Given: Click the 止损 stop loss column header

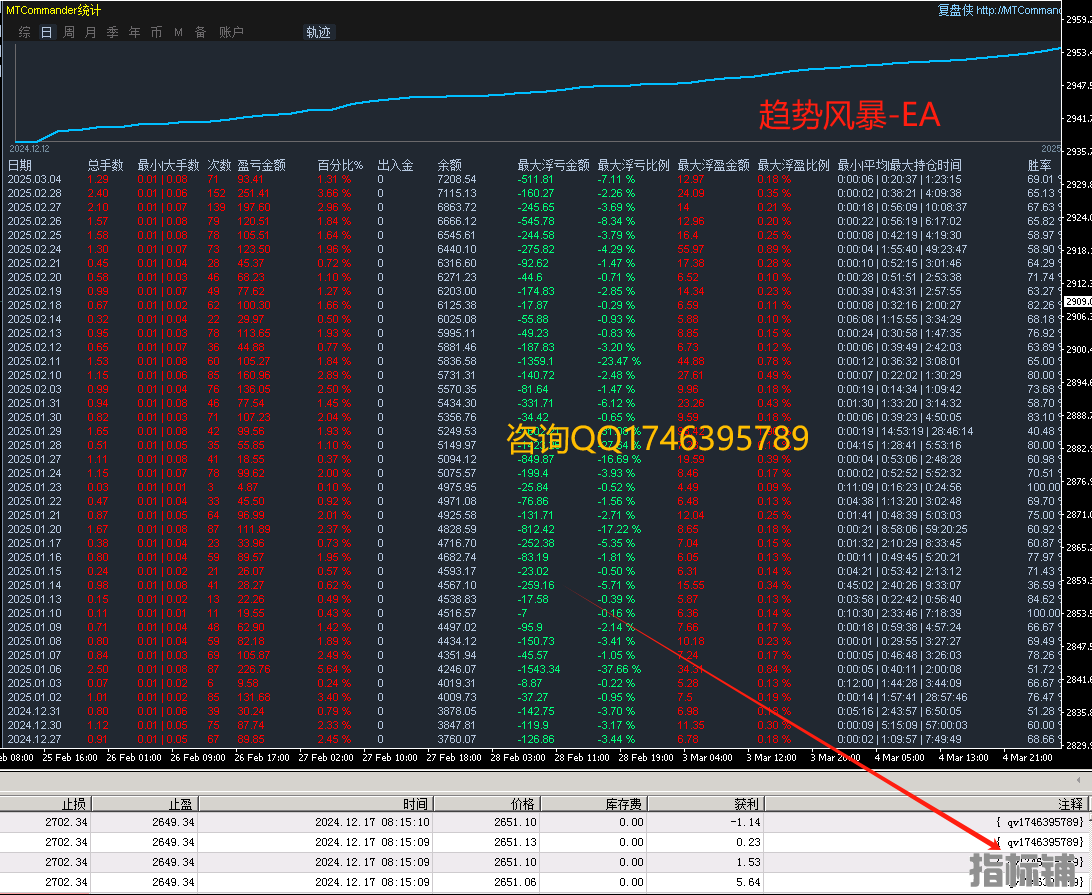Looking at the screenshot, I should 74,803.
